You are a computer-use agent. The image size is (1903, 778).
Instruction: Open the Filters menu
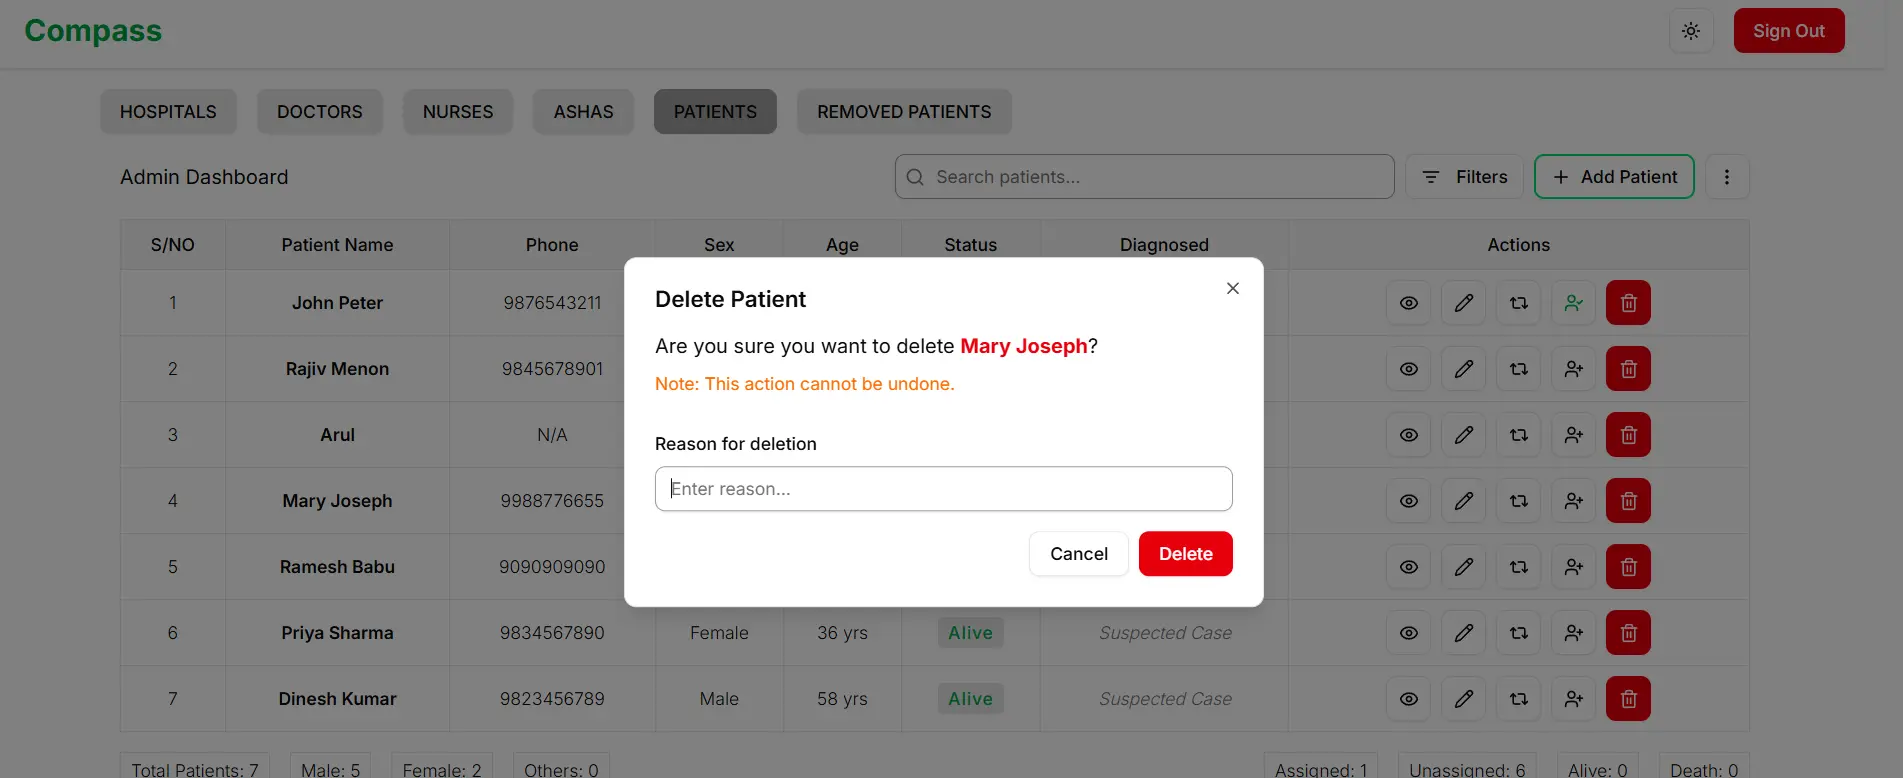pyautogui.click(x=1464, y=177)
